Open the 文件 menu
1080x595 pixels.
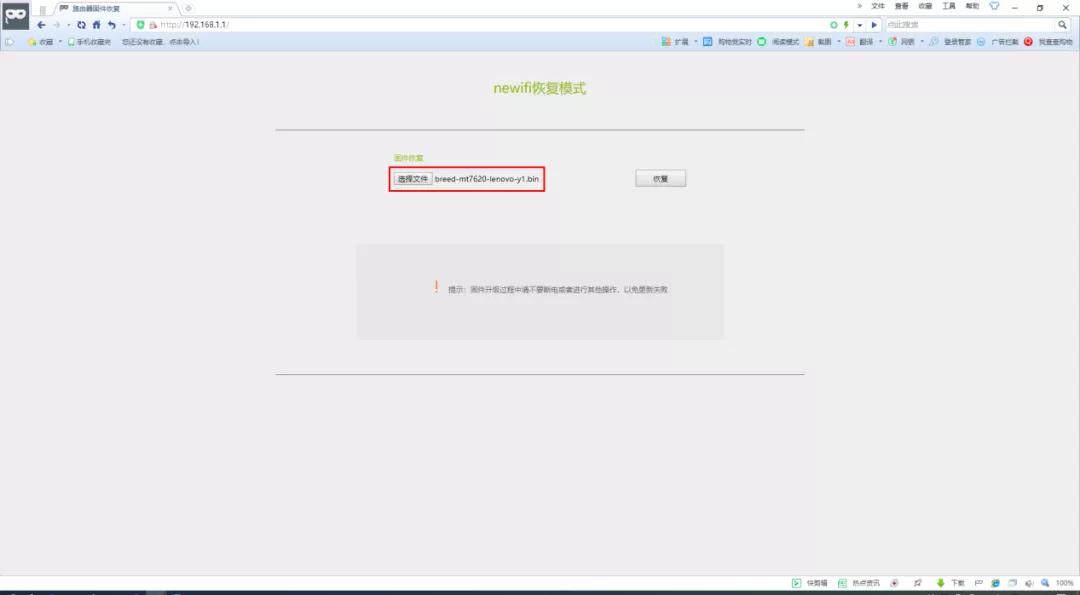(x=878, y=6)
